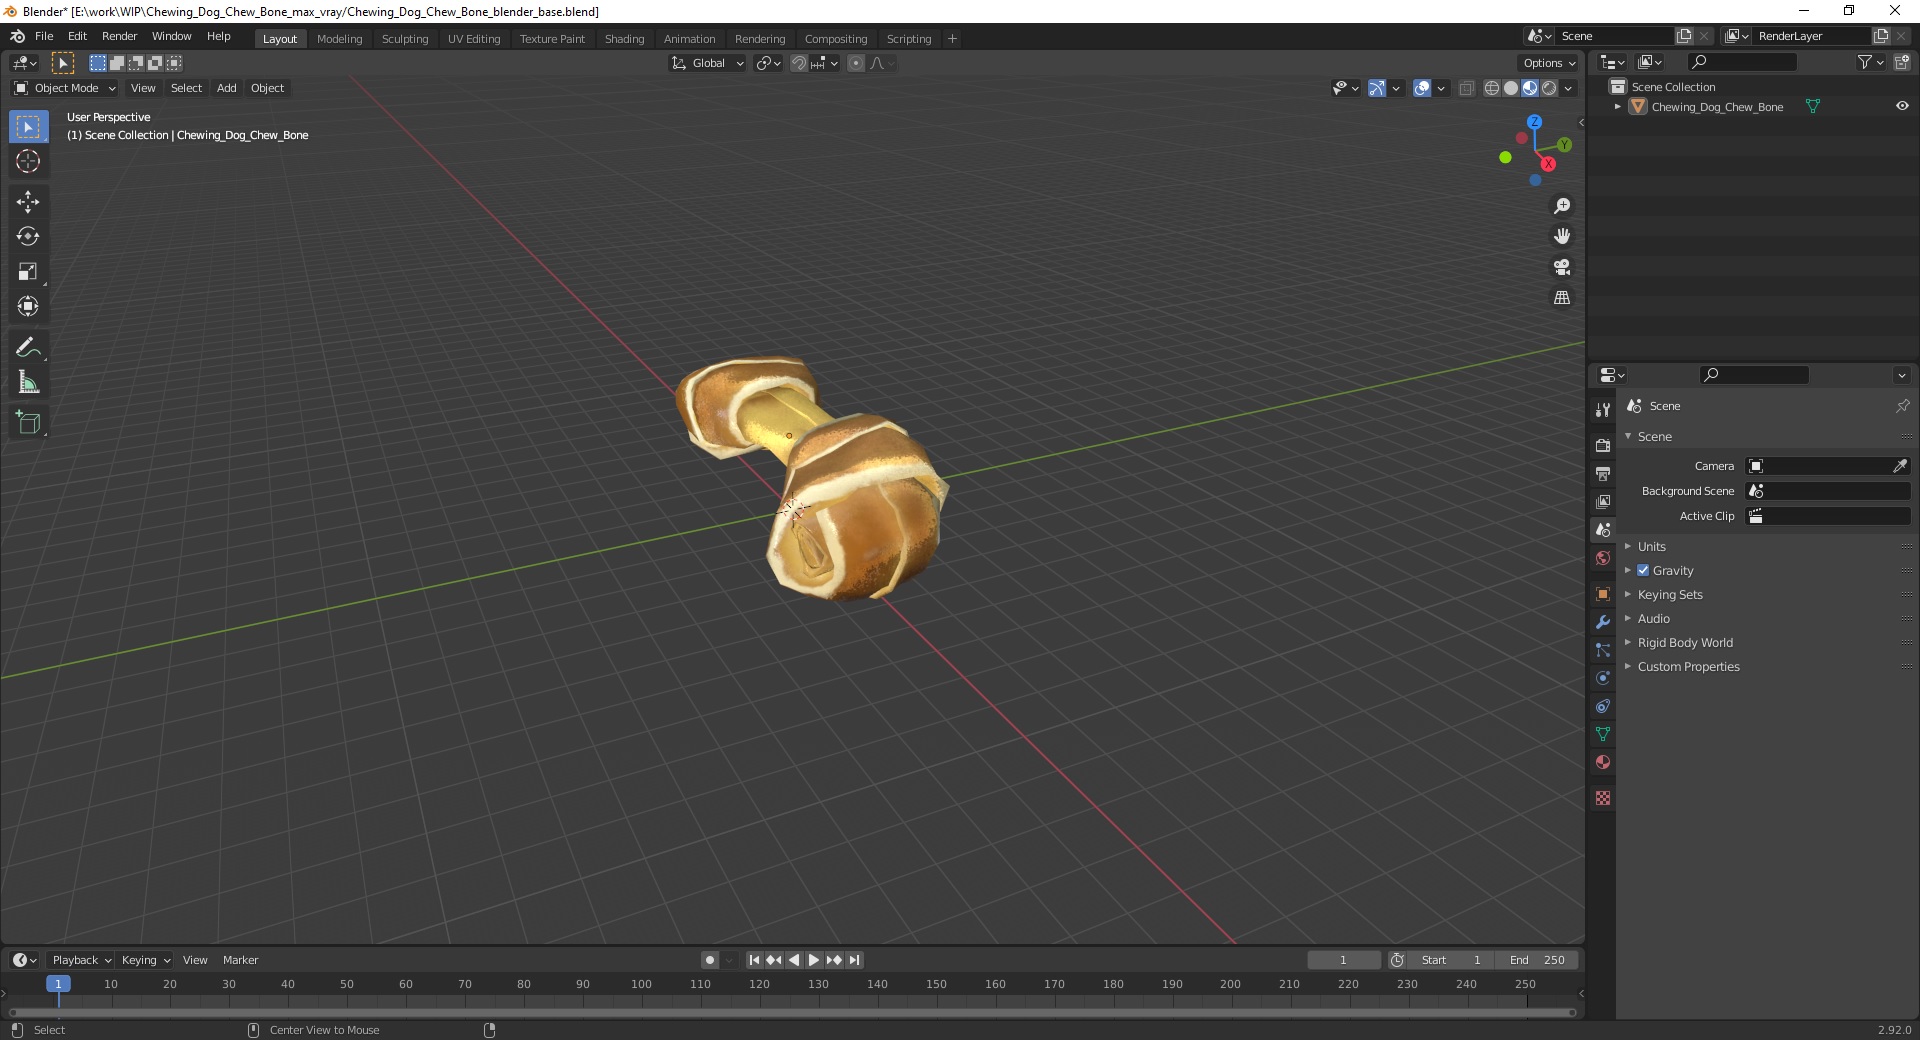Open the View Layer properties tab
1920x1040 pixels.
[x=1603, y=501]
